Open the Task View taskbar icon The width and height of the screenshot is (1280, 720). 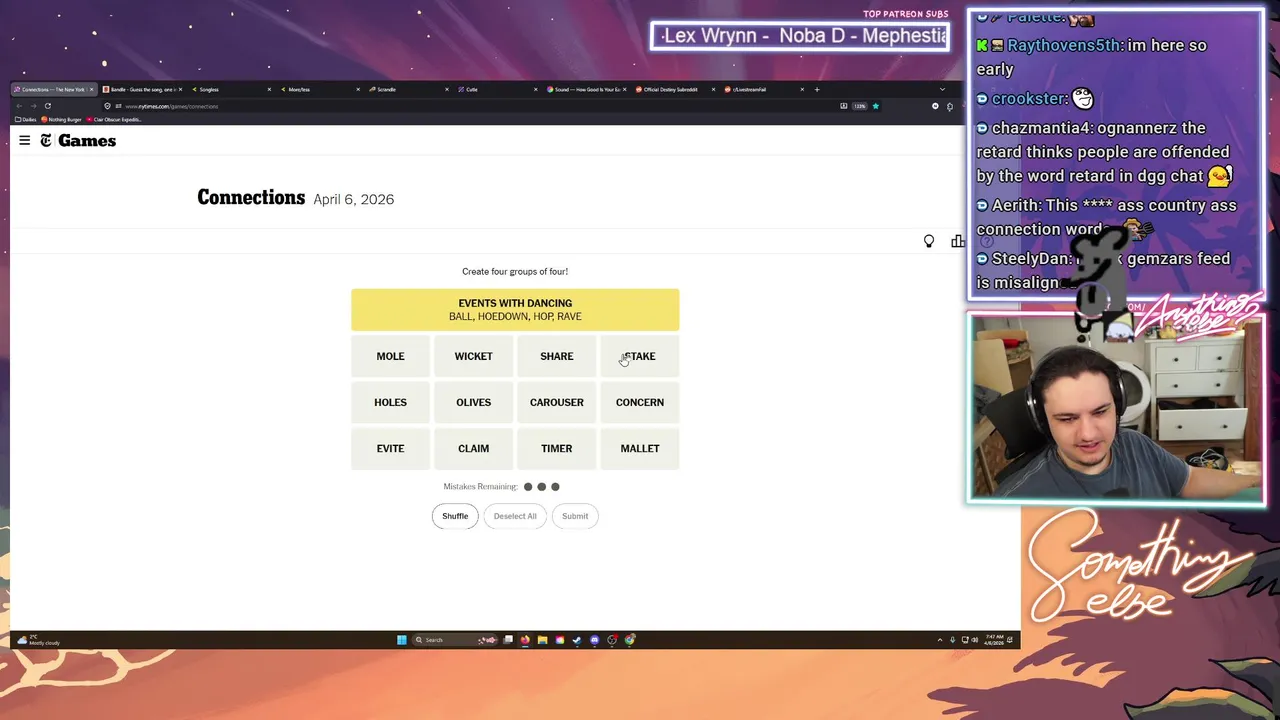tap(508, 640)
